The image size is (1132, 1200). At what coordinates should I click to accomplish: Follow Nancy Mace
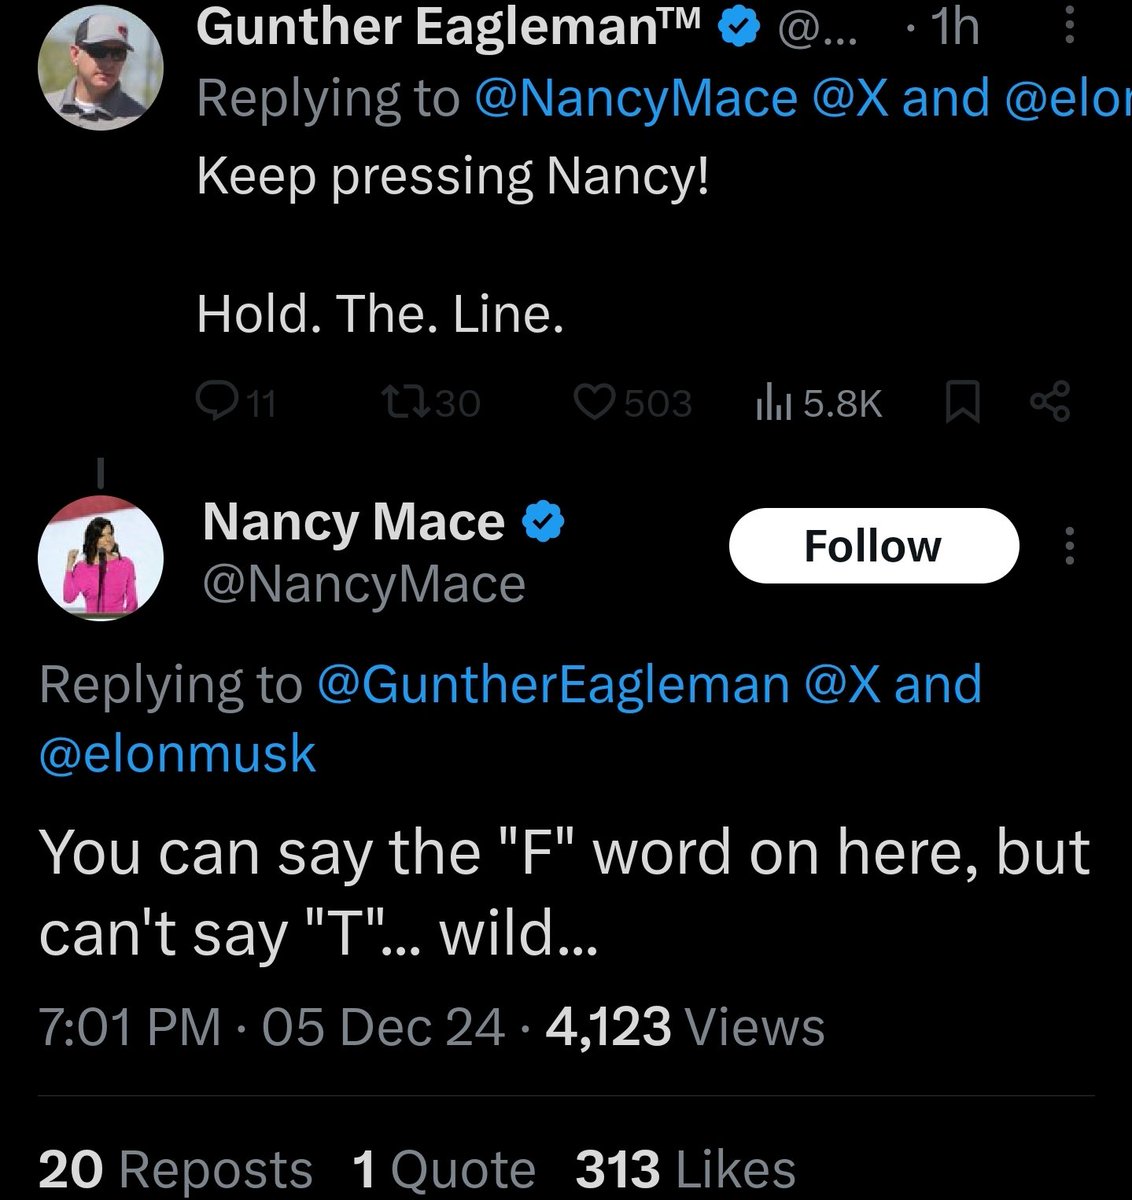coord(873,546)
